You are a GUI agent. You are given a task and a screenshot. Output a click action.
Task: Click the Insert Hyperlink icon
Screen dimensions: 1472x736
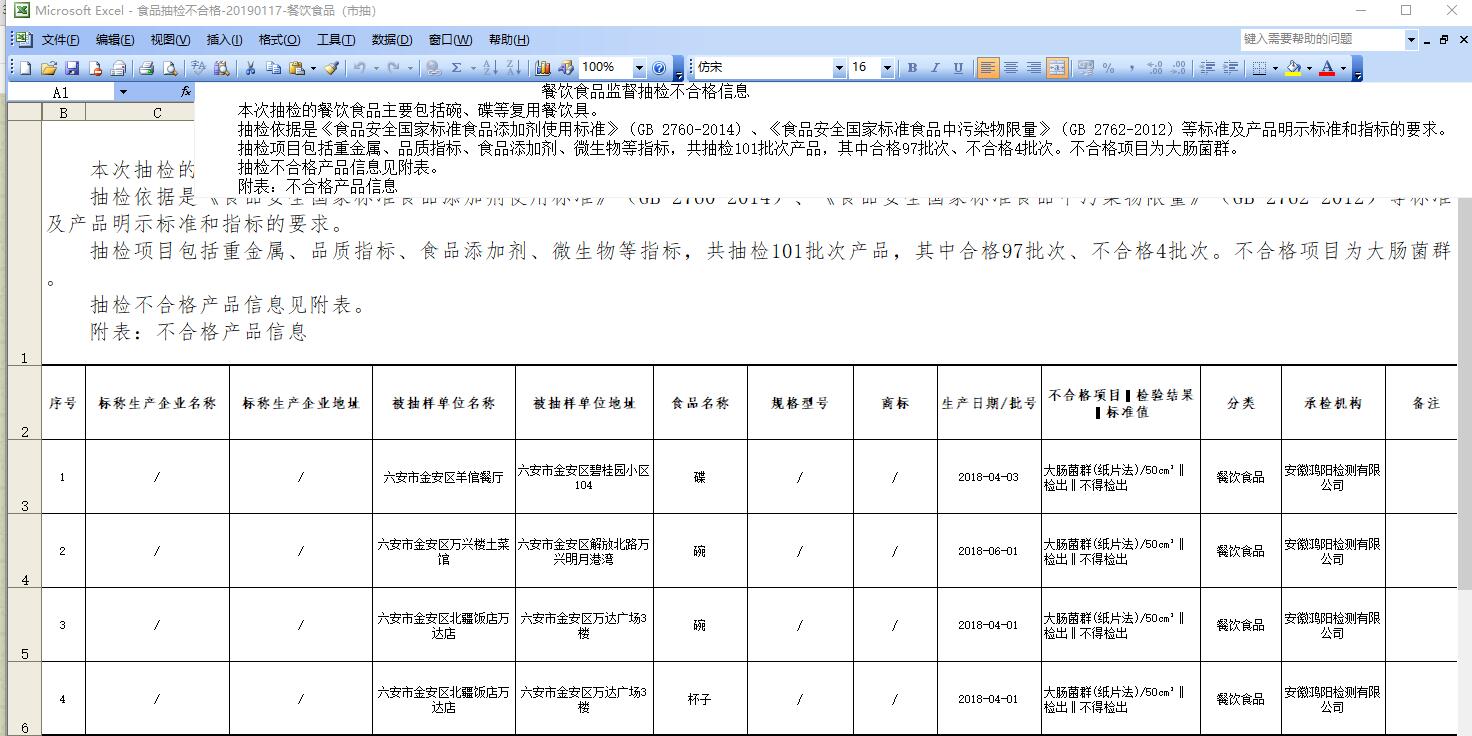pos(433,68)
